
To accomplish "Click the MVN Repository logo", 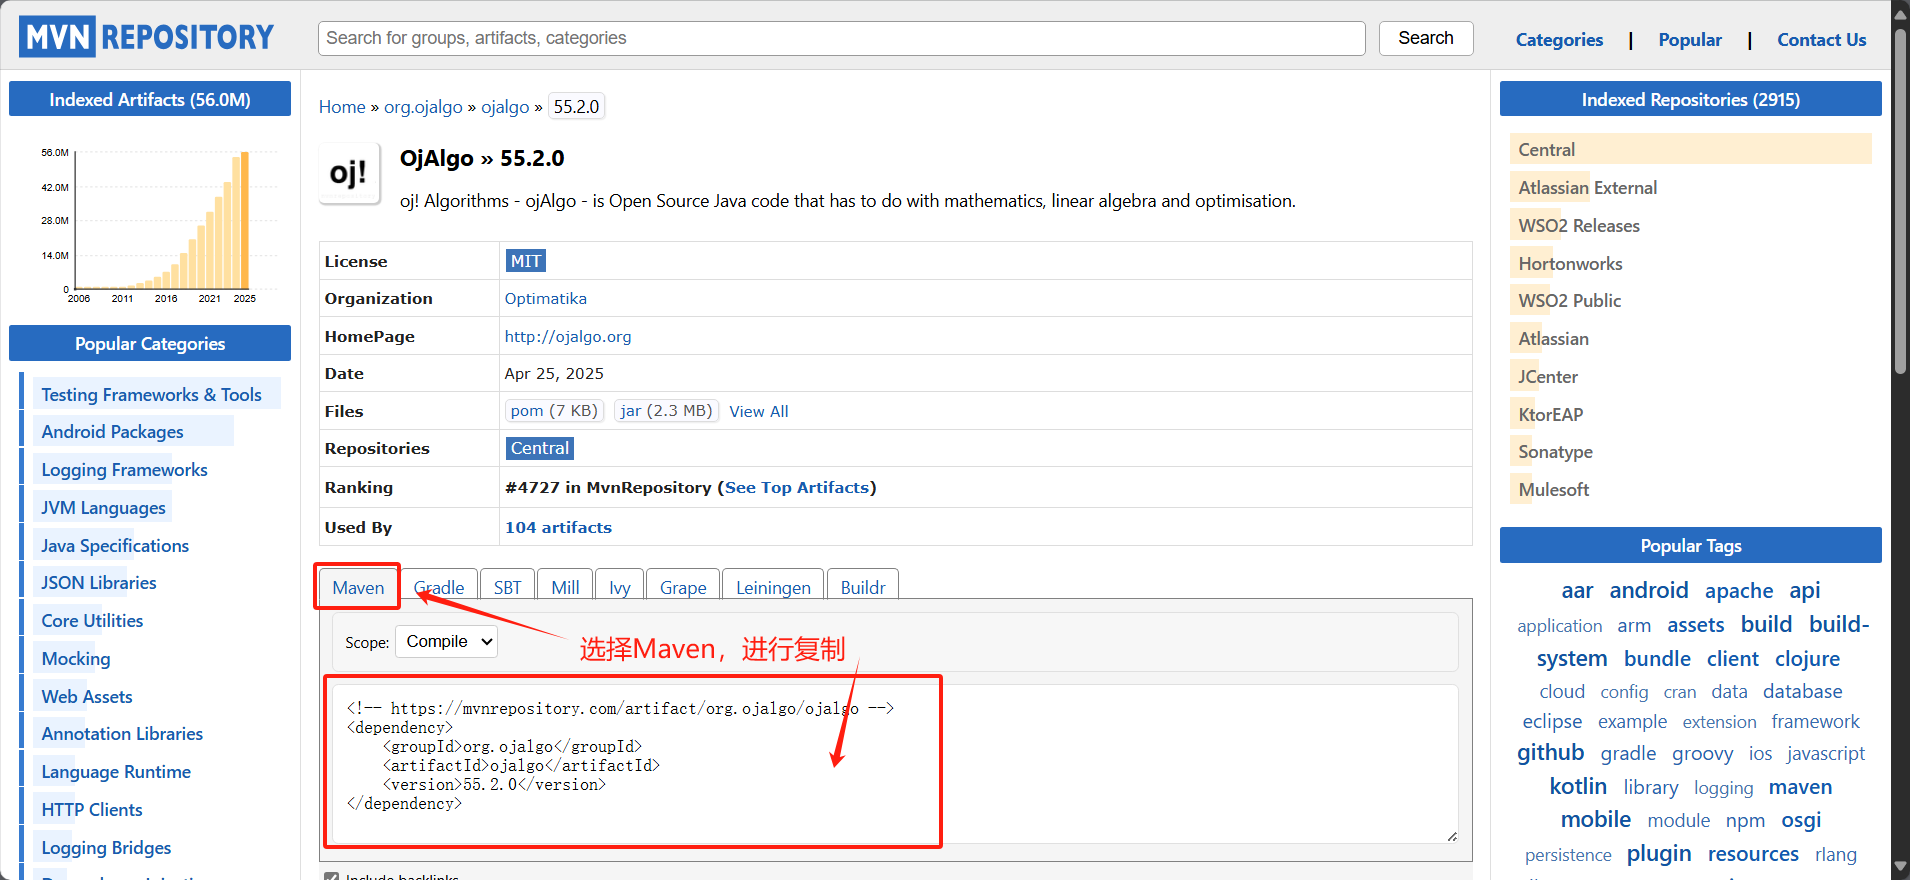I will click(146, 37).
